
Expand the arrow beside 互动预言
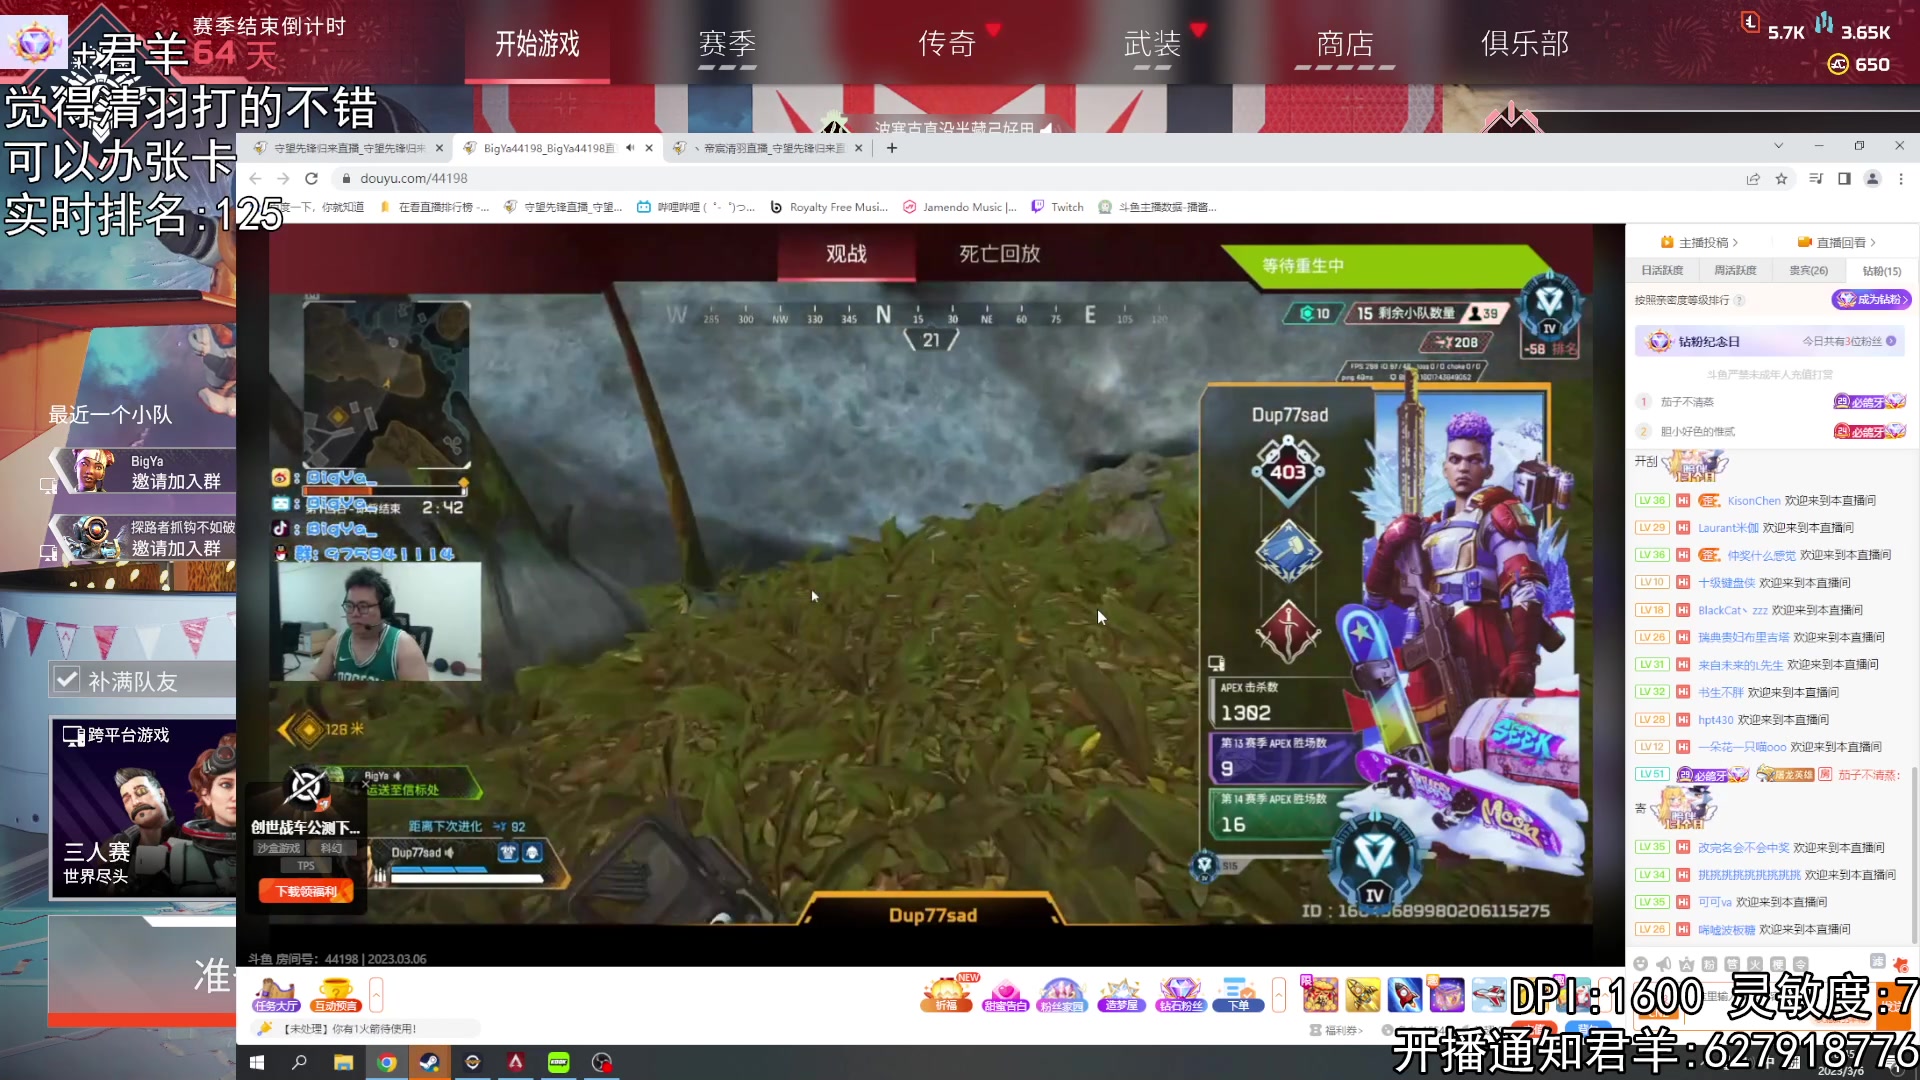tap(376, 996)
